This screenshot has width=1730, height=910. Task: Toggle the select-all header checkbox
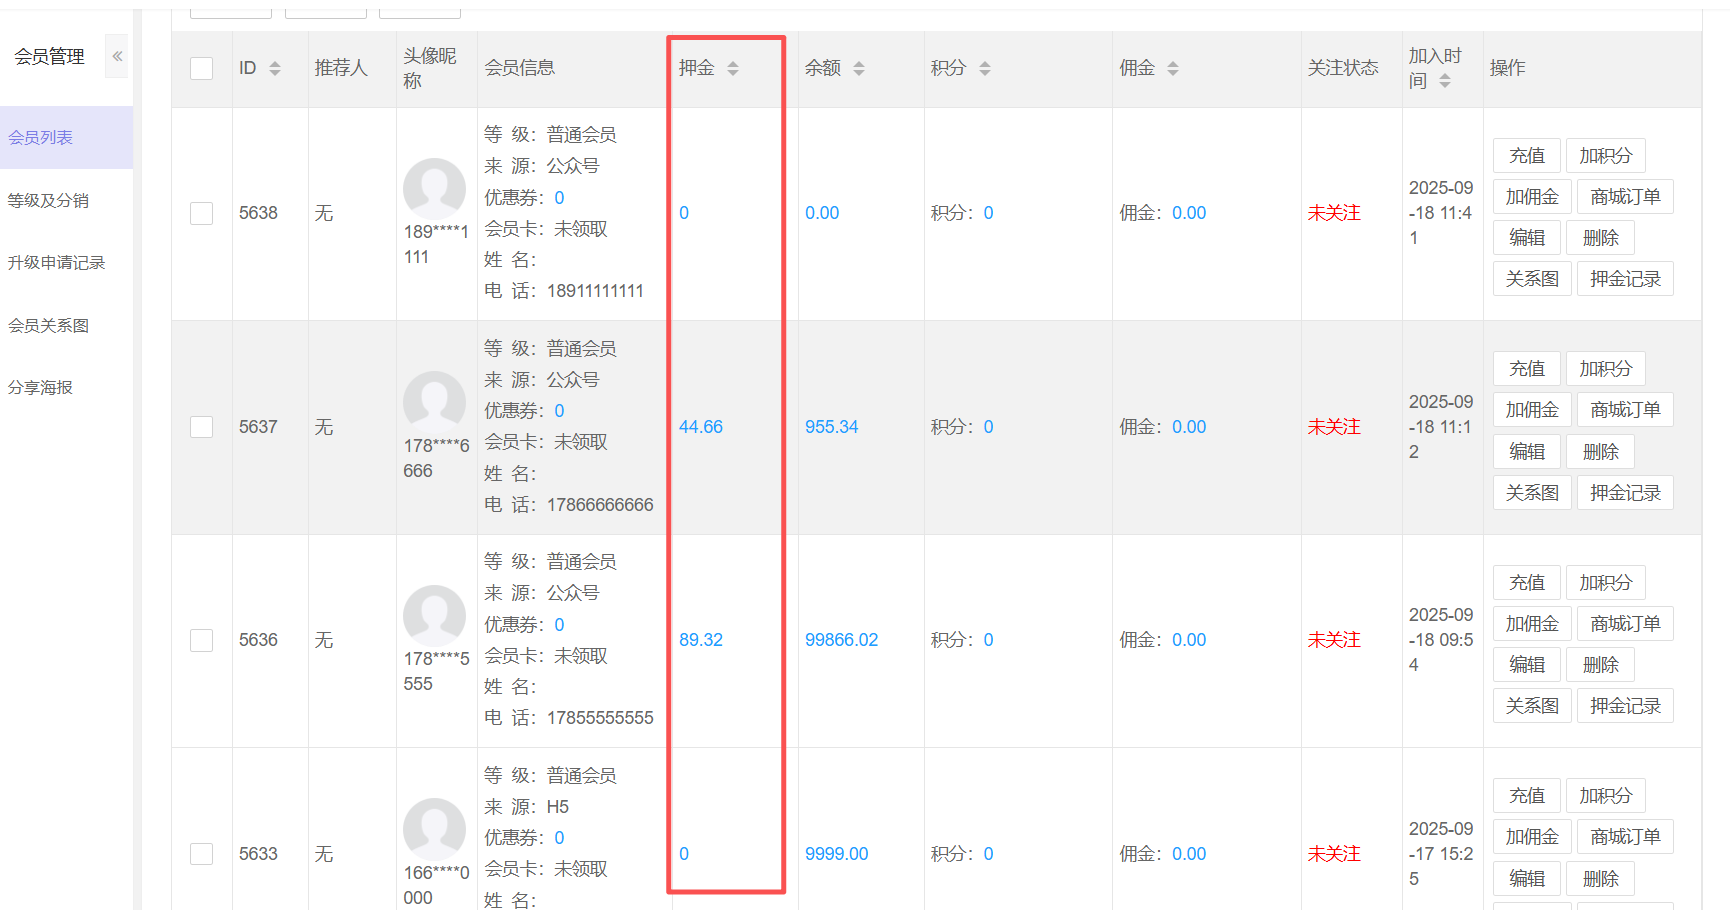point(202,68)
